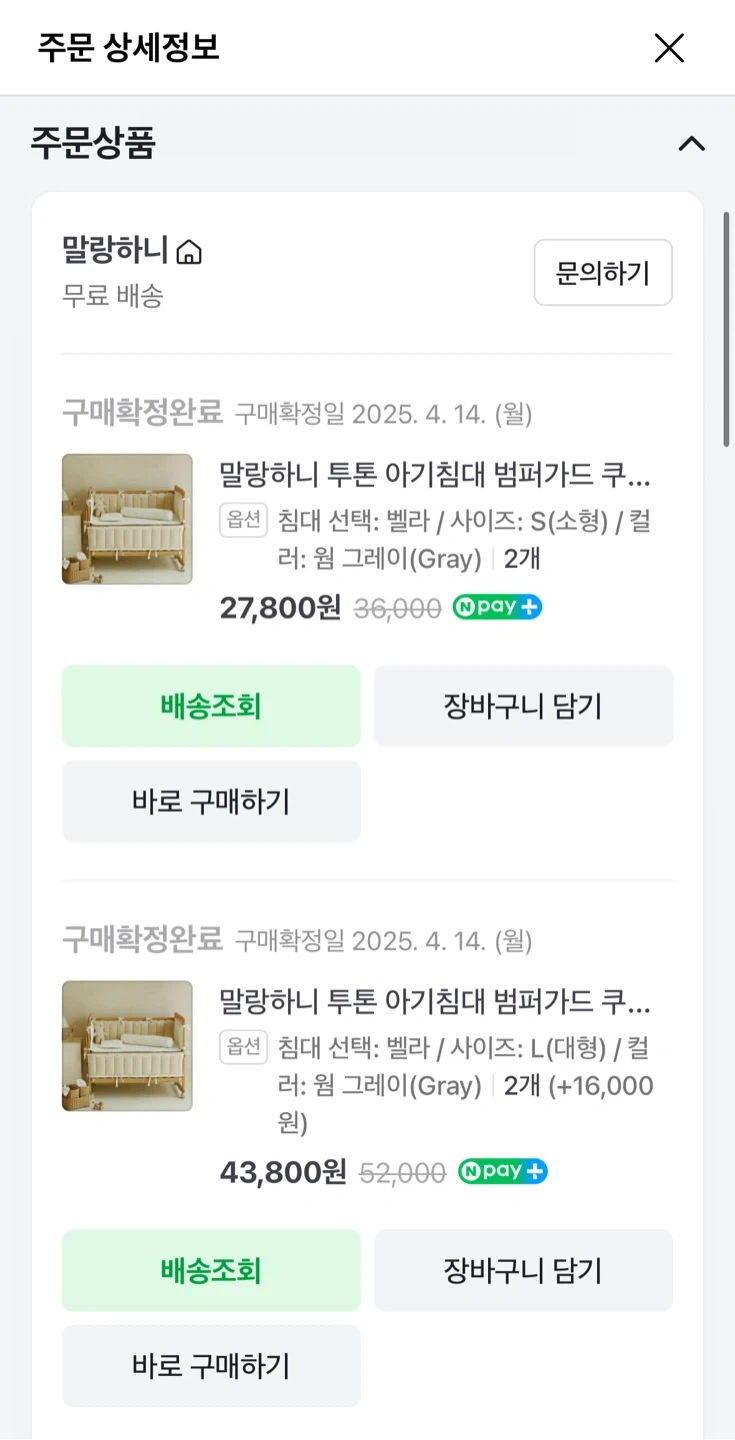Add the L(대형) item to cart
The width and height of the screenshot is (735, 1440).
pos(523,1270)
